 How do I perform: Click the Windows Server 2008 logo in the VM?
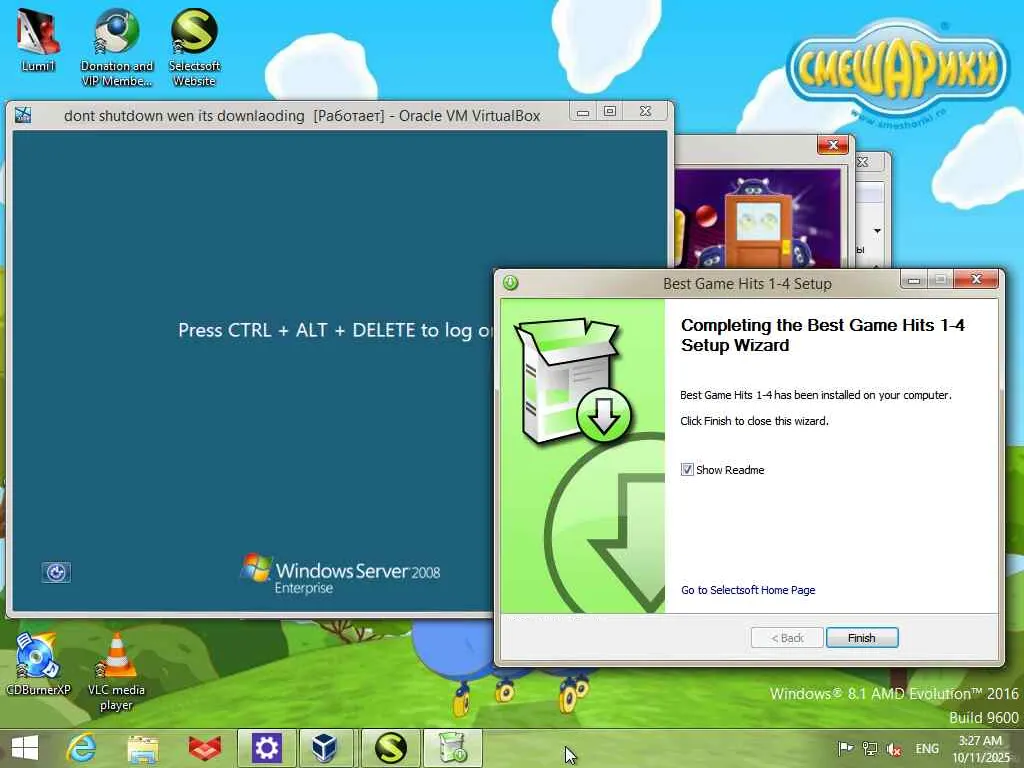340,575
